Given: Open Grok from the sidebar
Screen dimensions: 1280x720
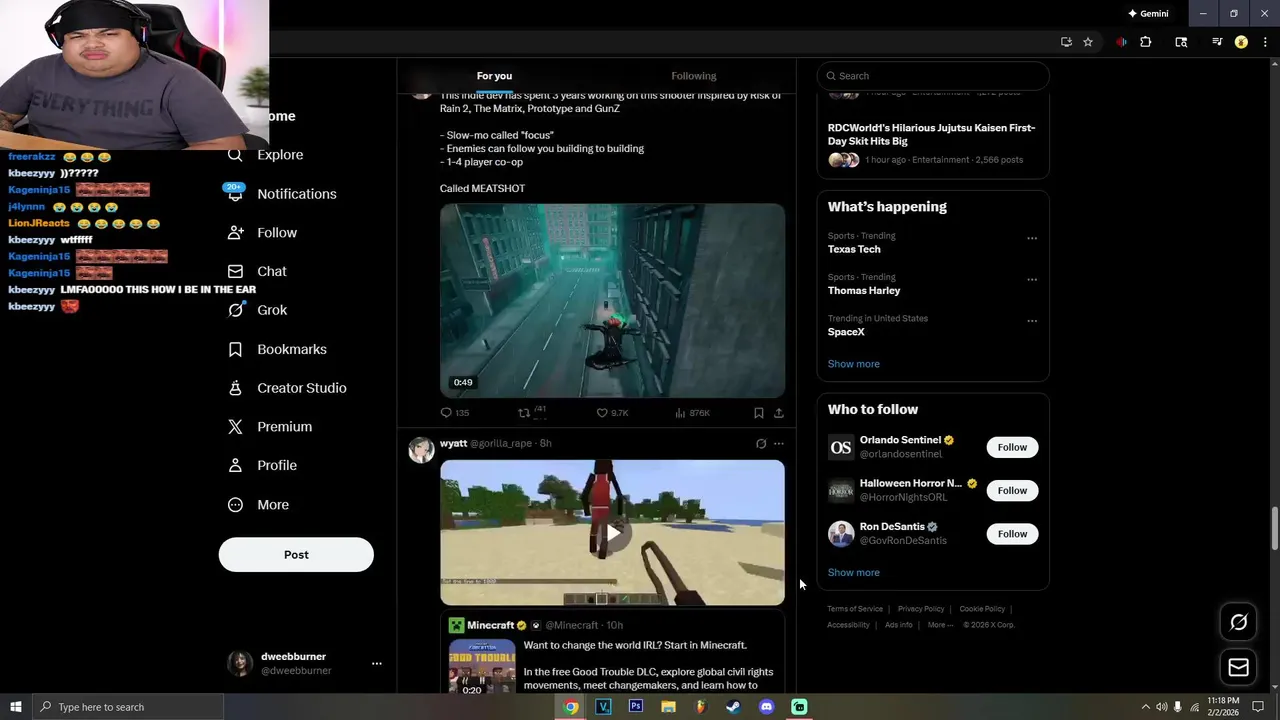Looking at the screenshot, I should coord(257,310).
